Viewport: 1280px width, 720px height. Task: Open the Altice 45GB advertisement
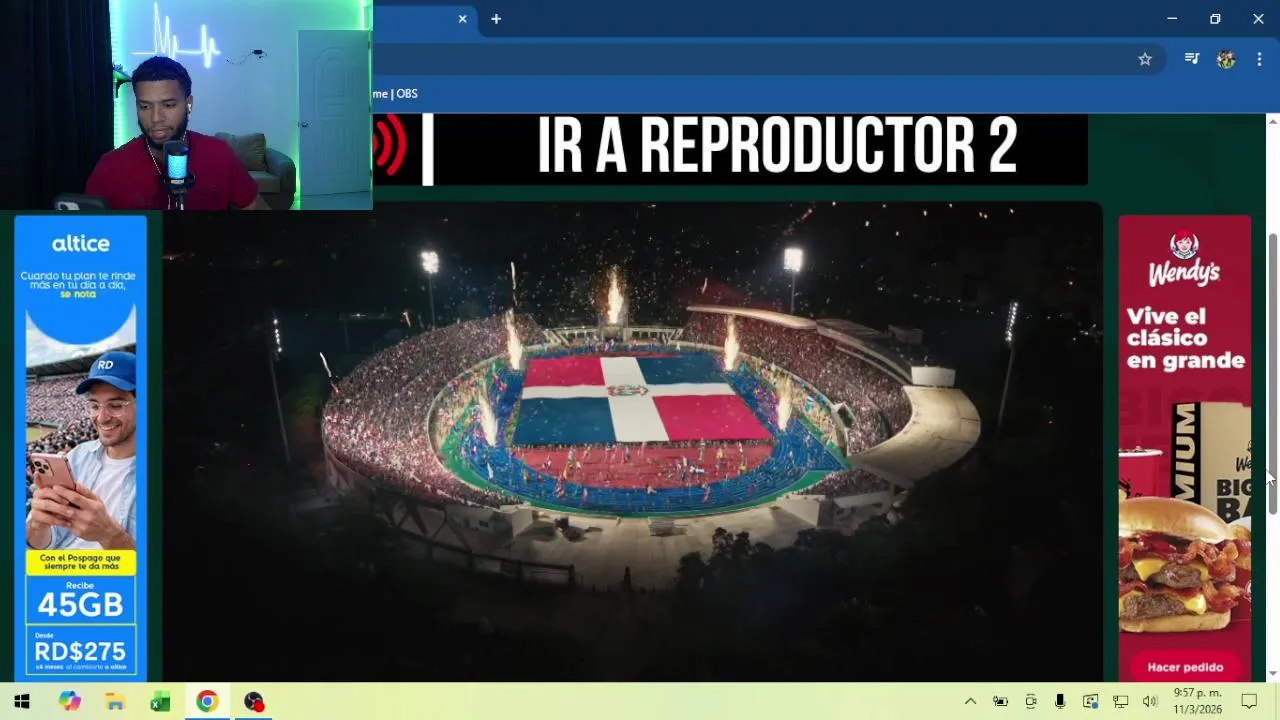pyautogui.click(x=81, y=448)
